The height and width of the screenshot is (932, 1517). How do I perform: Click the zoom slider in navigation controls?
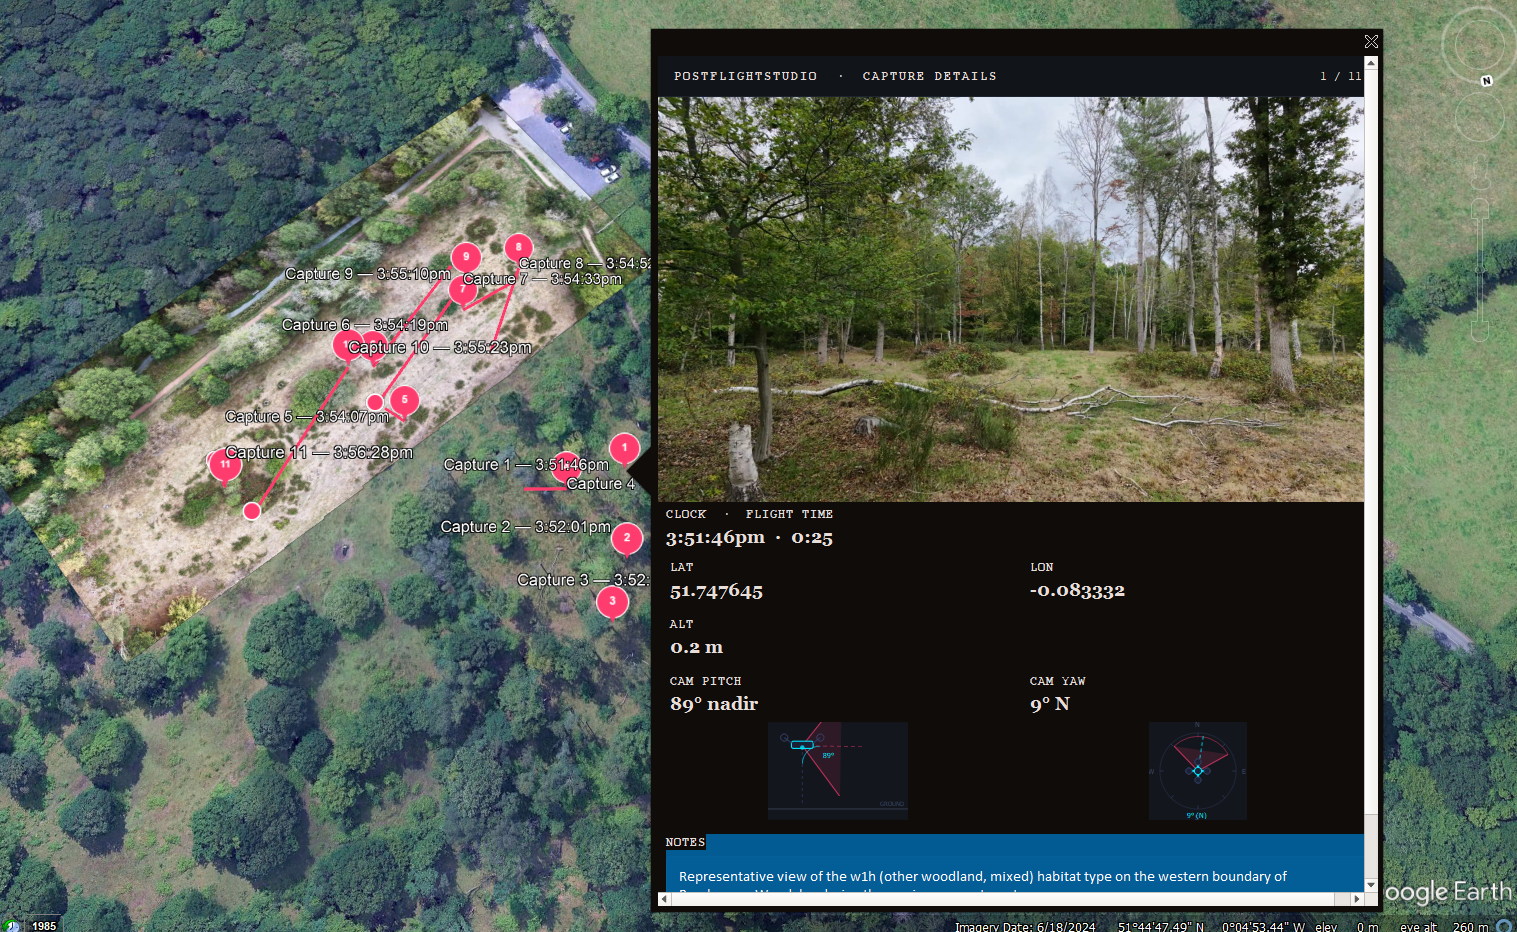tap(1480, 270)
